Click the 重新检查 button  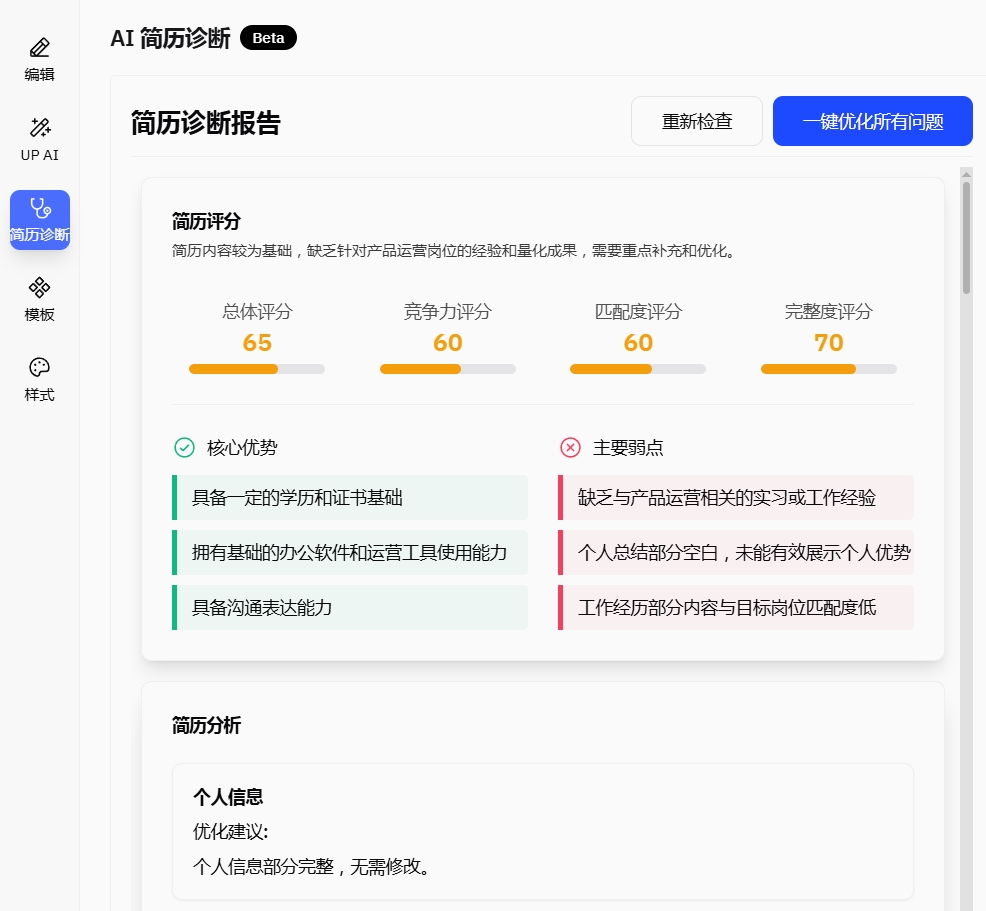pos(696,121)
